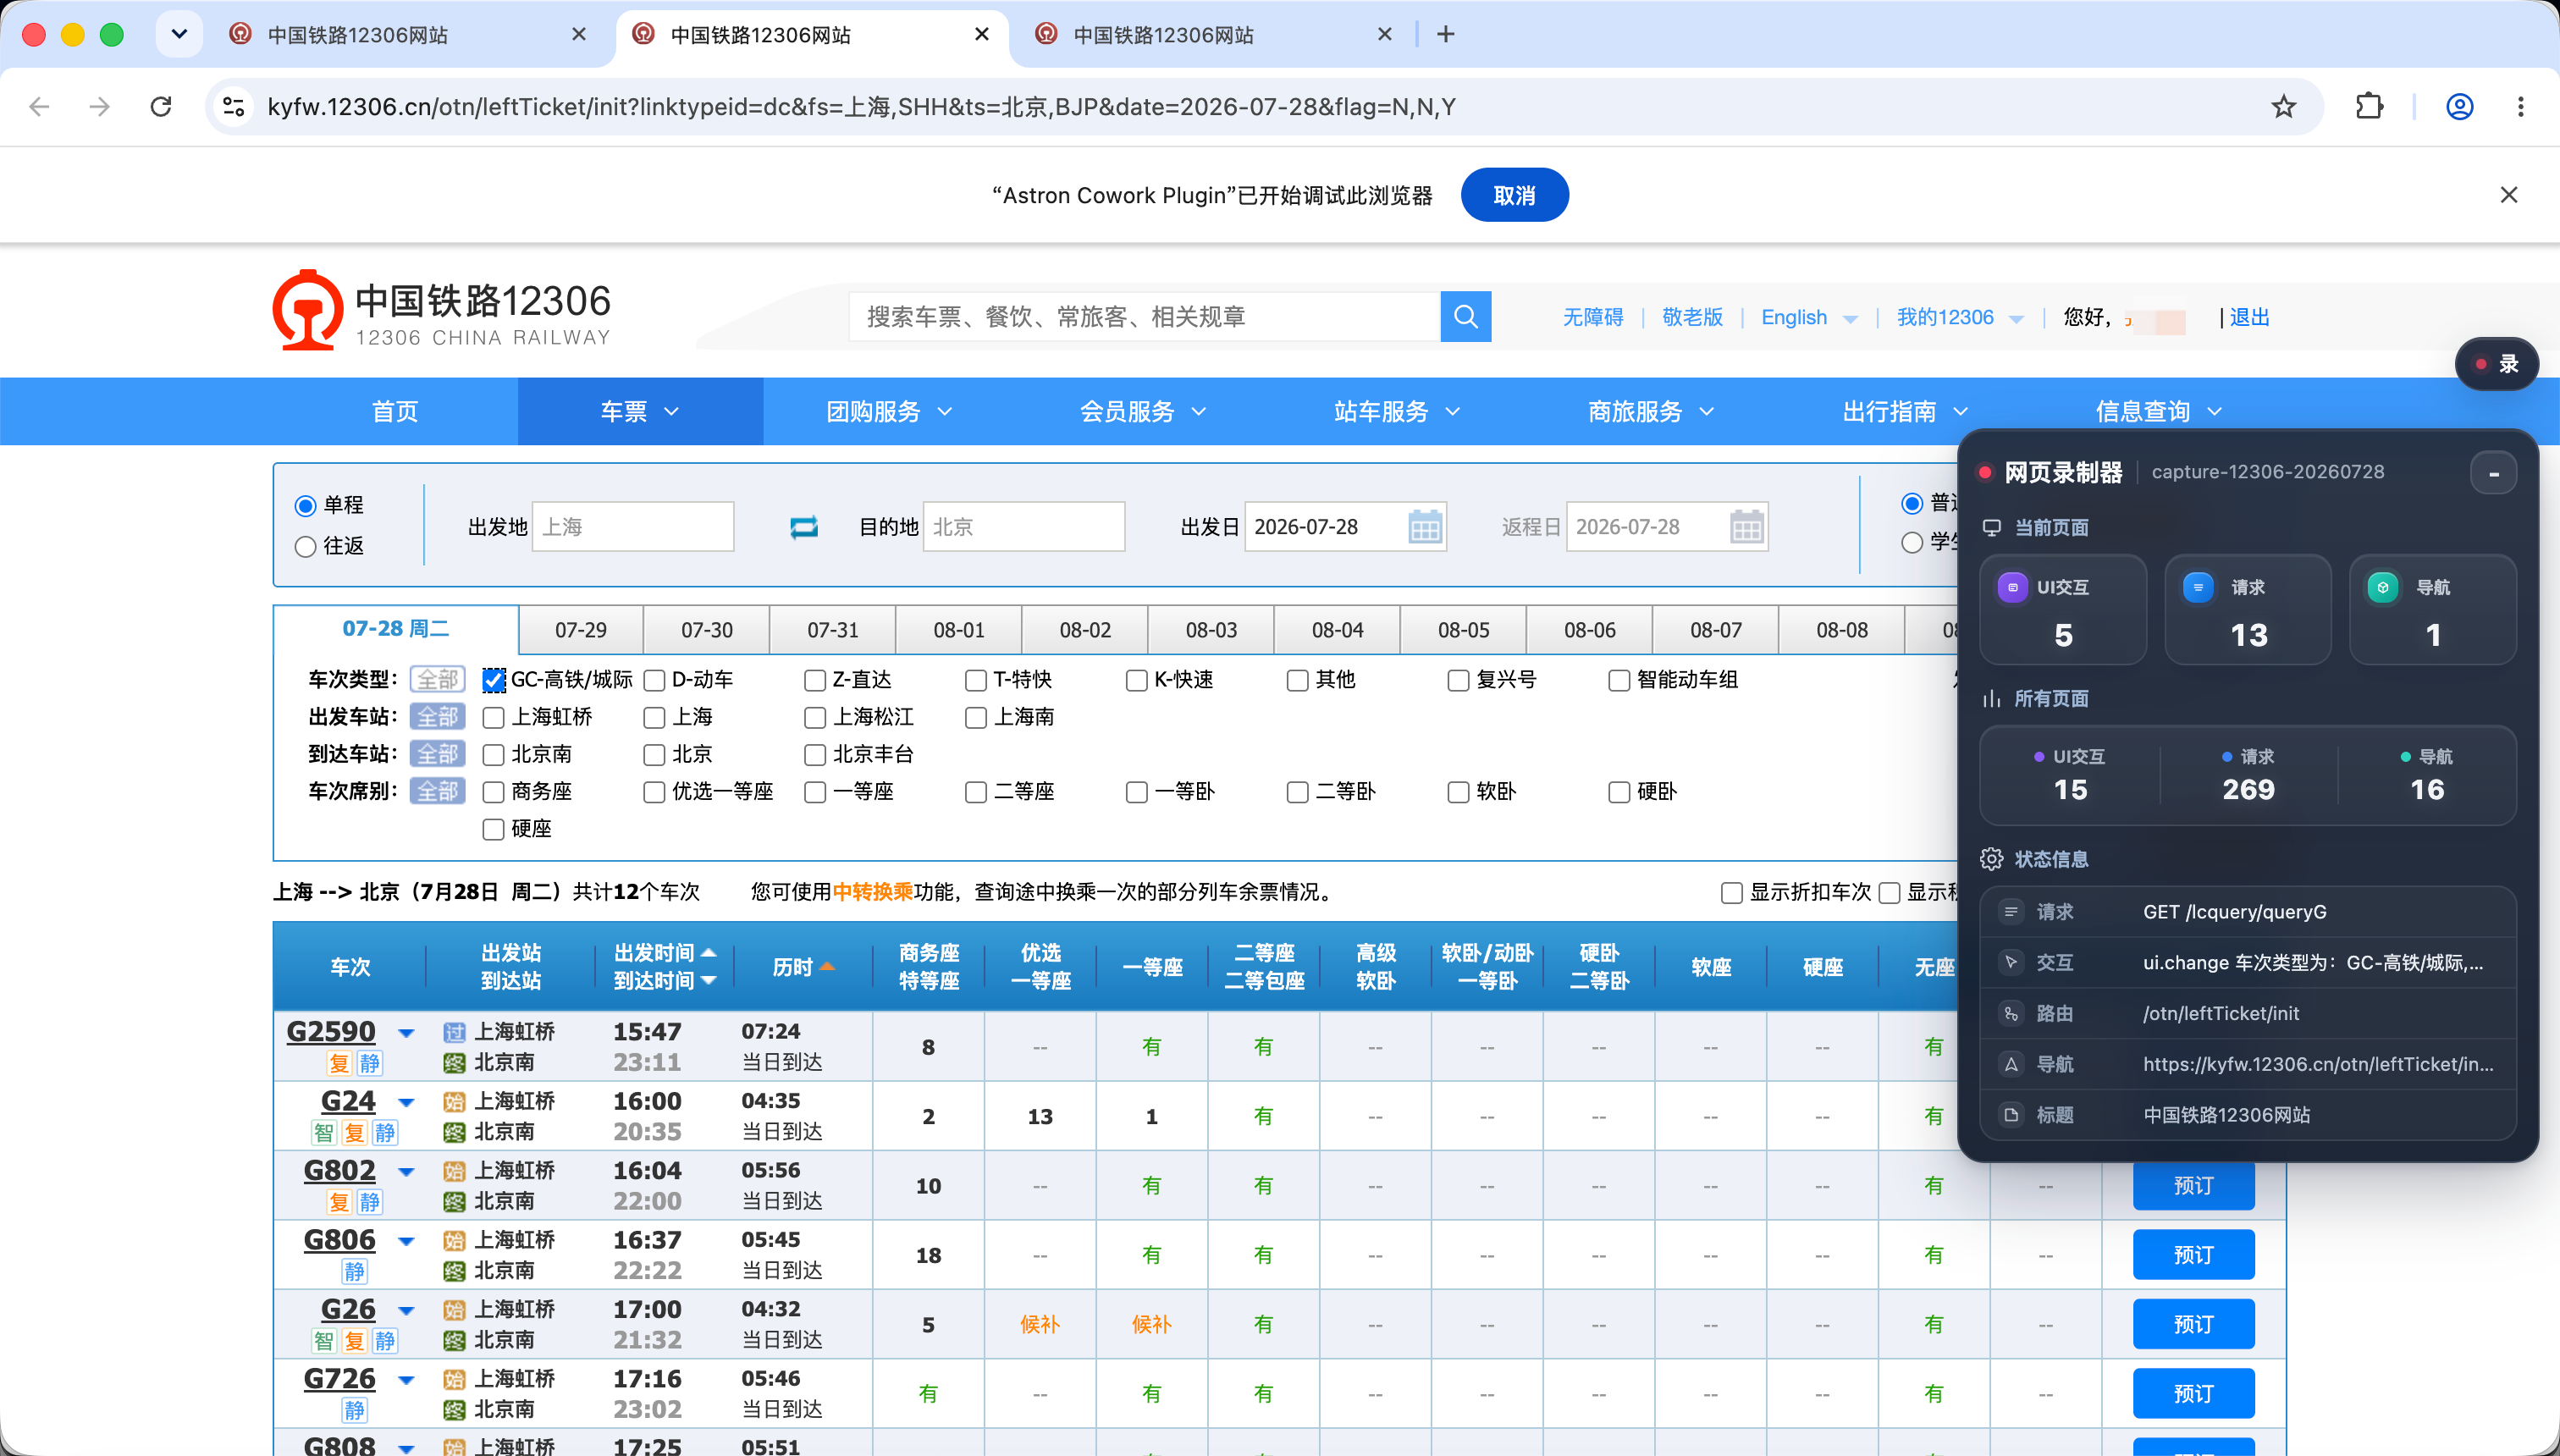Click the floating record 录 button
This screenshot has width=2560, height=1456.
click(2496, 364)
